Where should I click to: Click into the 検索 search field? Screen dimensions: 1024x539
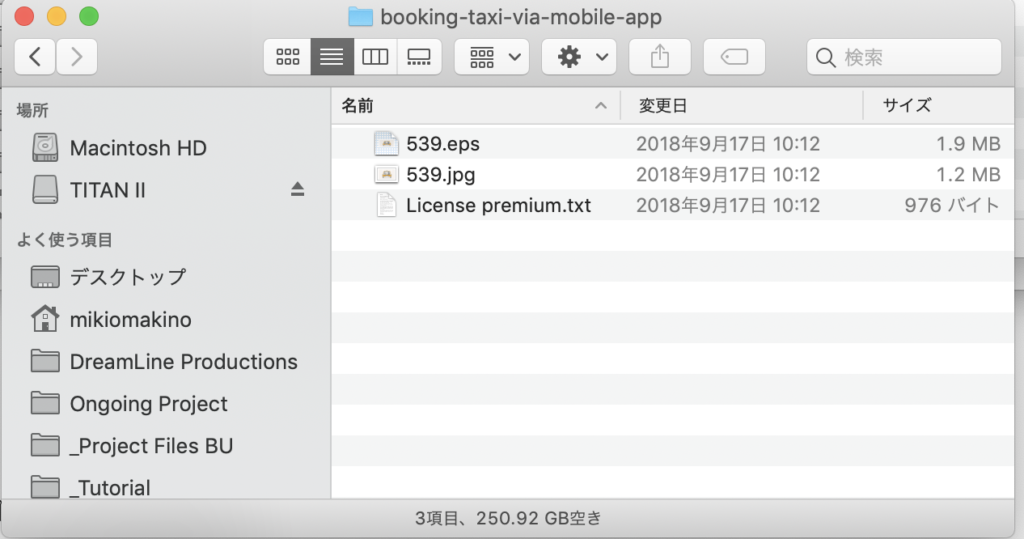904,57
